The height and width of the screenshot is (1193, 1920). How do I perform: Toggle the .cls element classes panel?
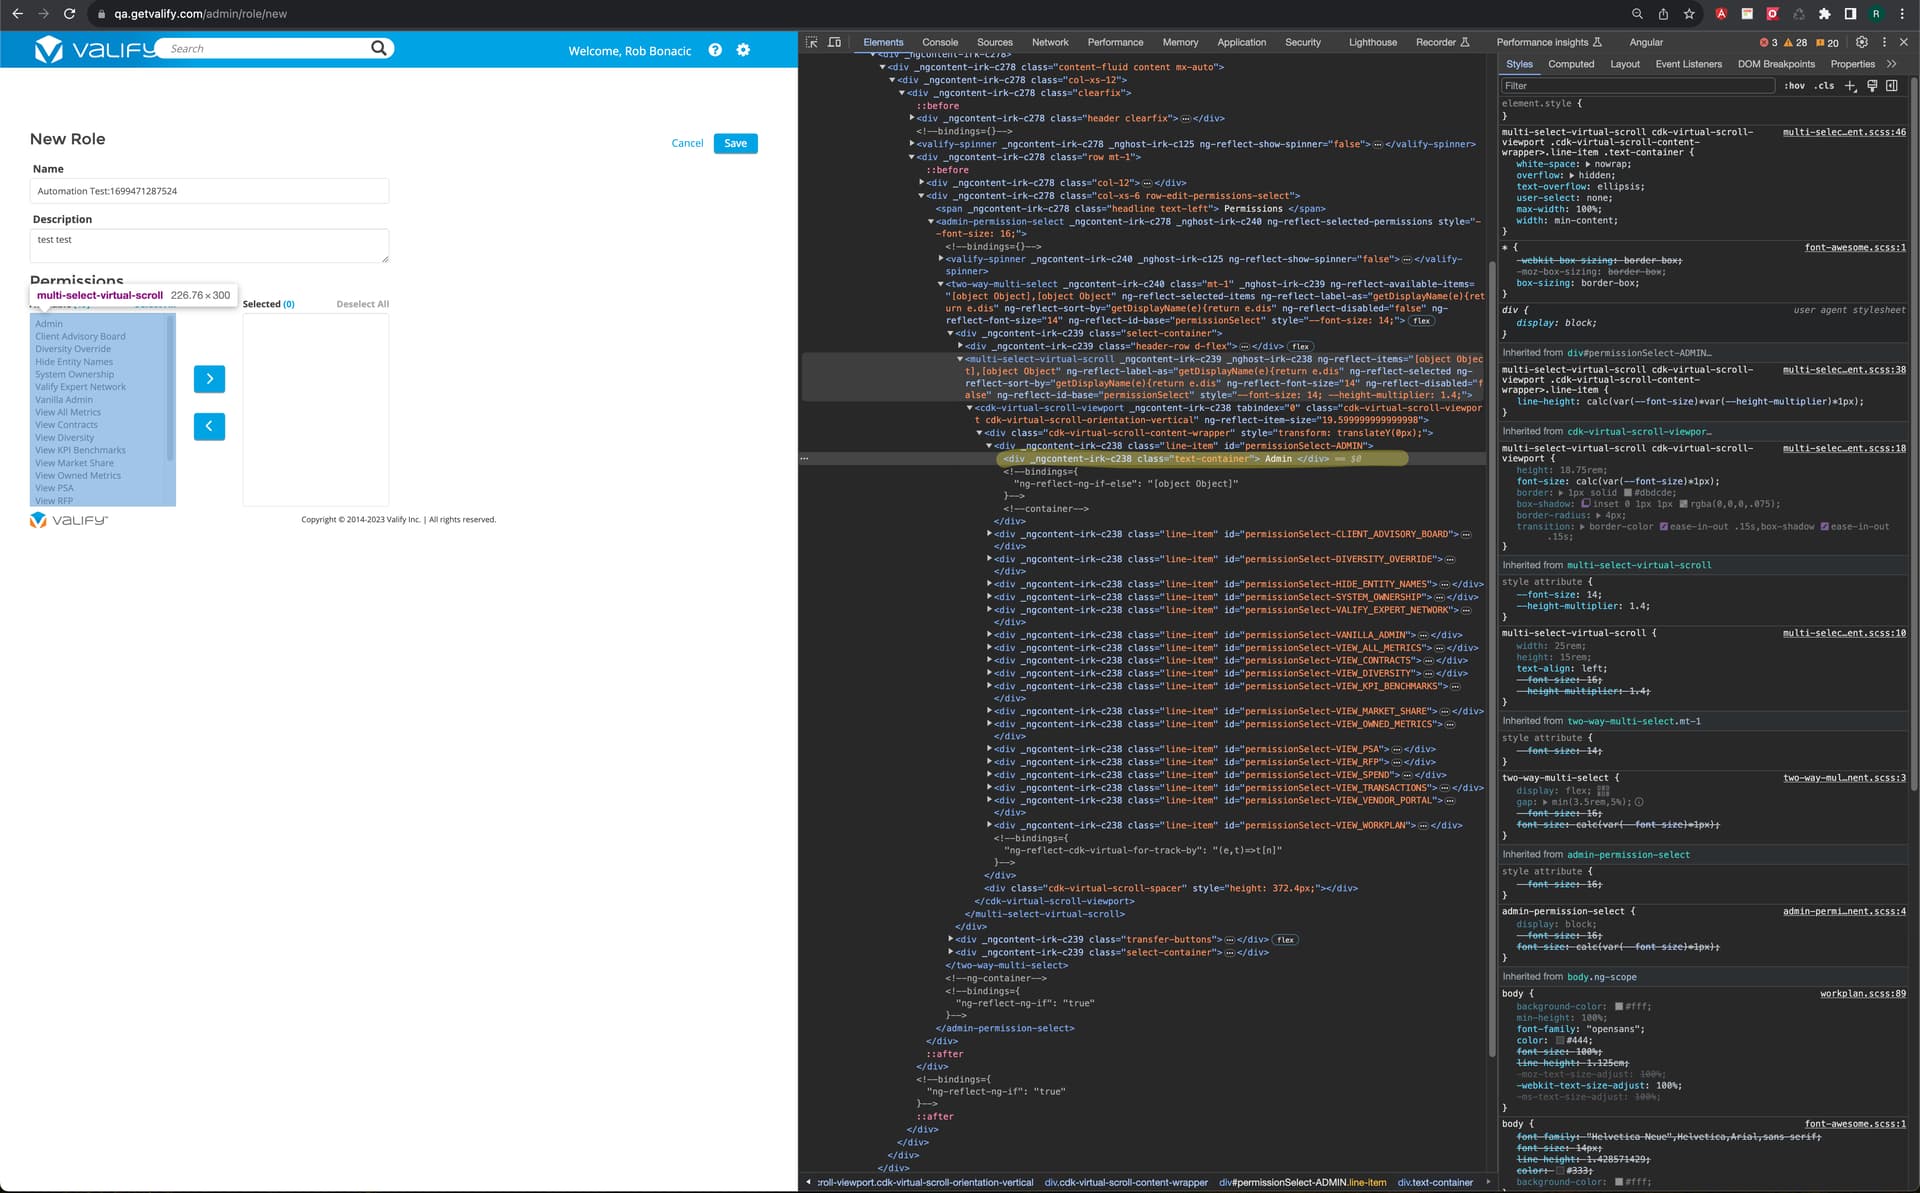pos(1825,86)
